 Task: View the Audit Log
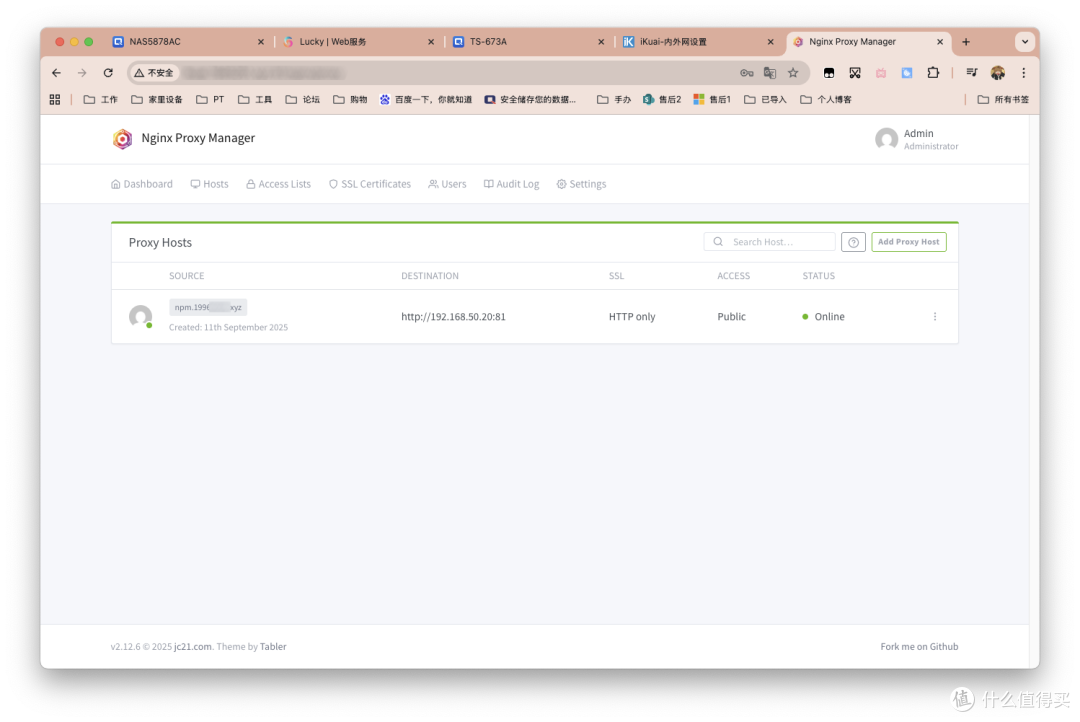pyautogui.click(x=511, y=185)
